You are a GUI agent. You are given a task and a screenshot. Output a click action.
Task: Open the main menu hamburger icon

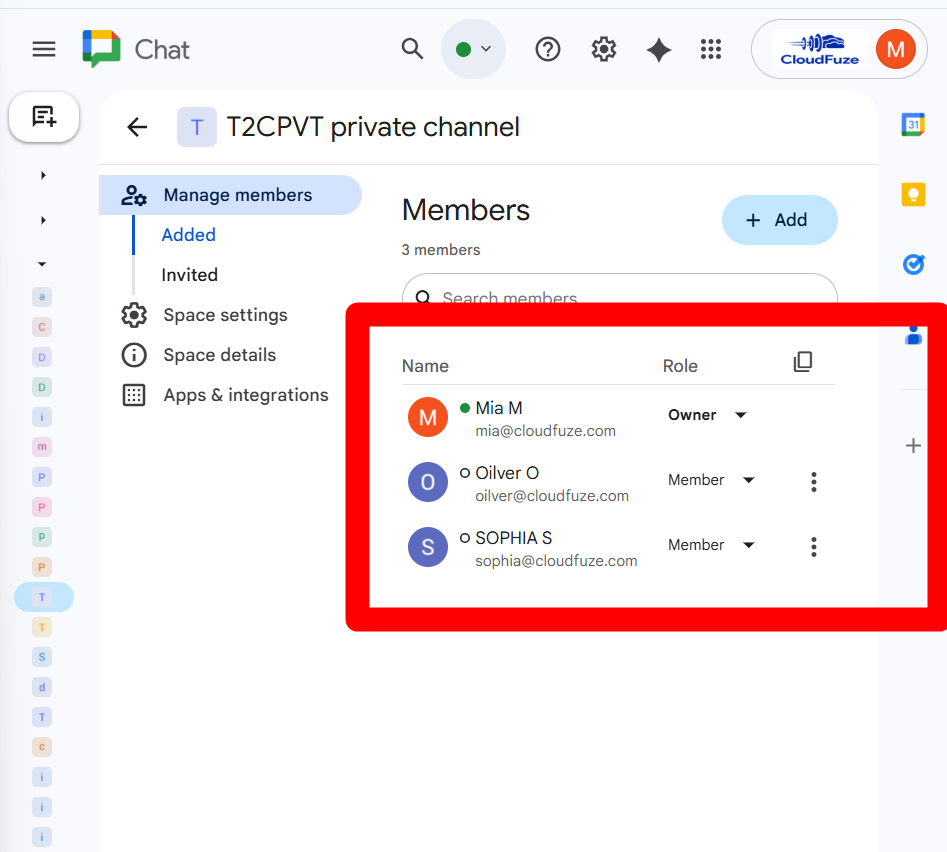pyautogui.click(x=44, y=49)
